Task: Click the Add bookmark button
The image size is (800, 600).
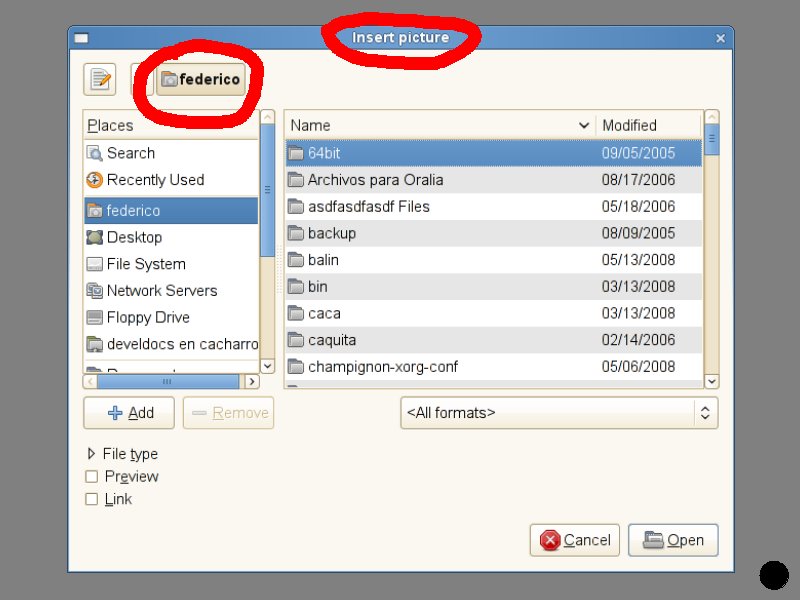Action: point(129,413)
